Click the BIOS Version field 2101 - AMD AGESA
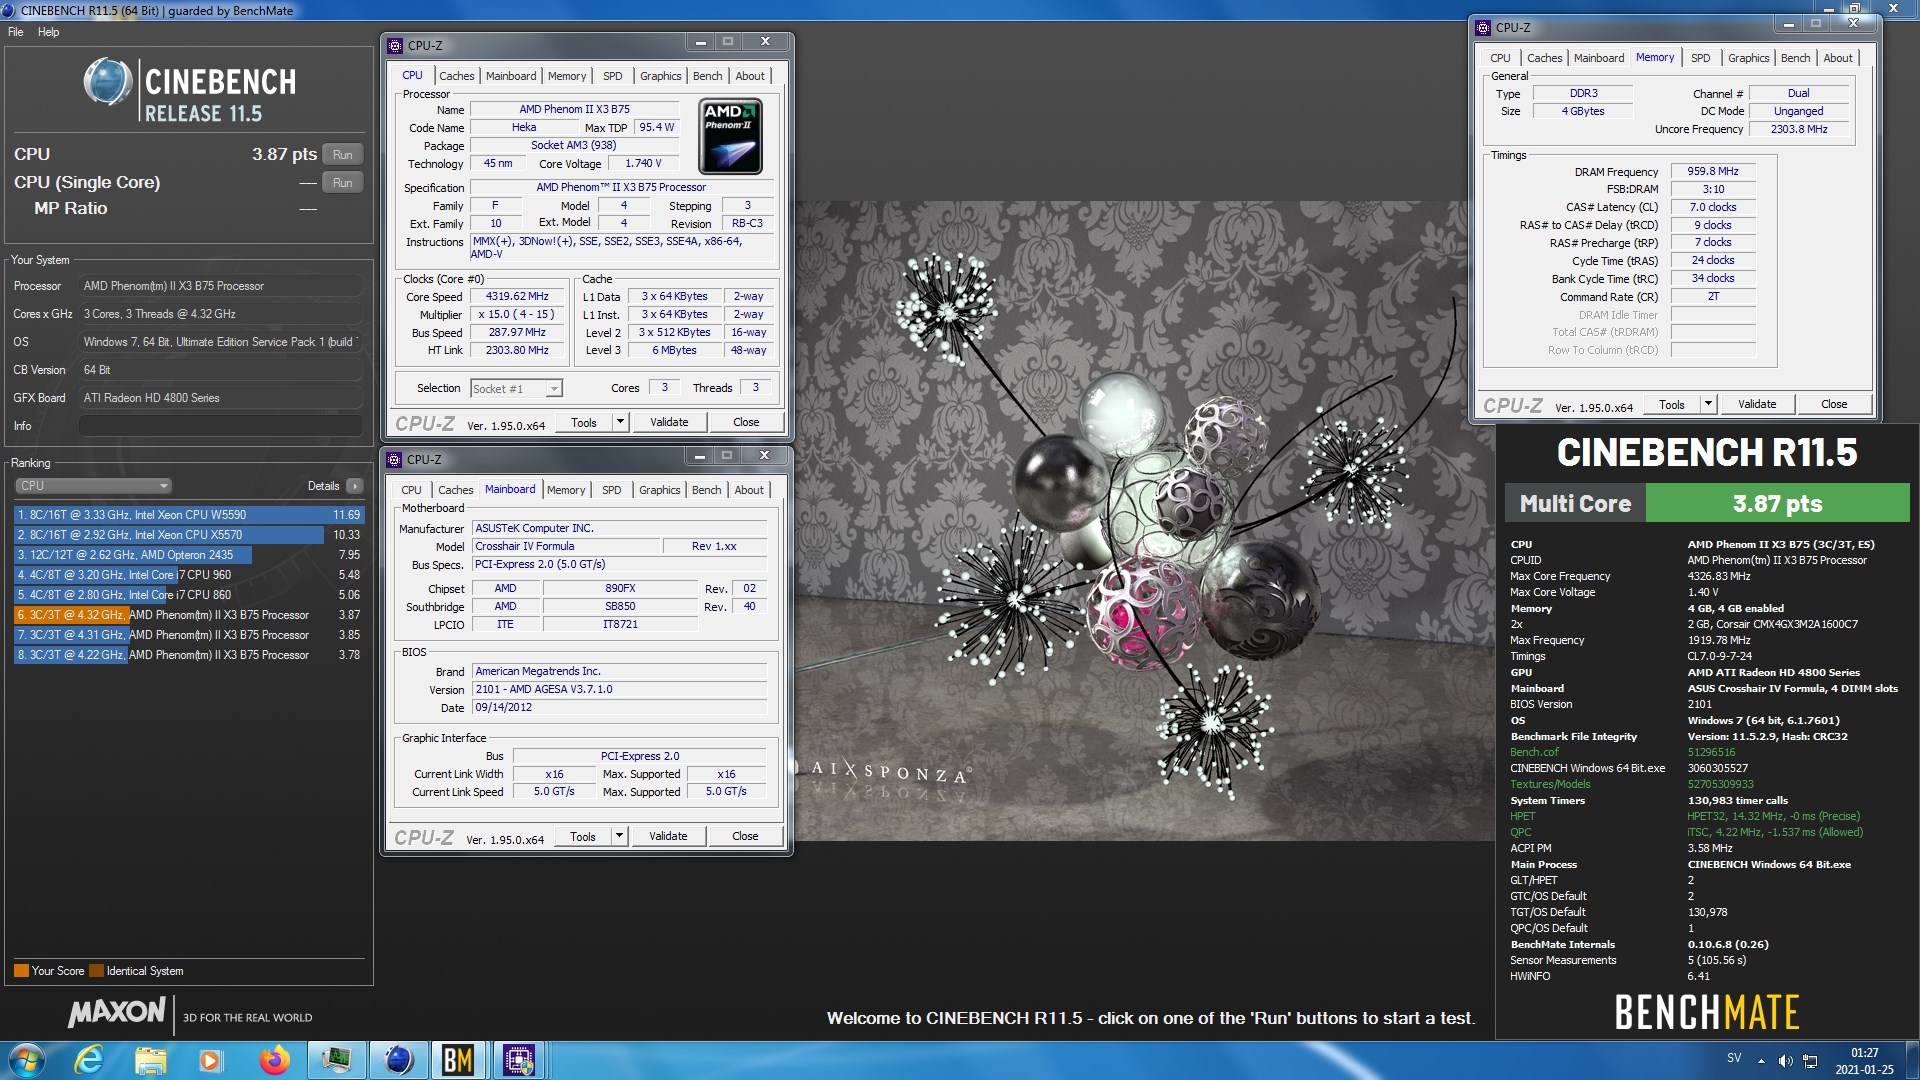This screenshot has height=1080, width=1920. 619,689
